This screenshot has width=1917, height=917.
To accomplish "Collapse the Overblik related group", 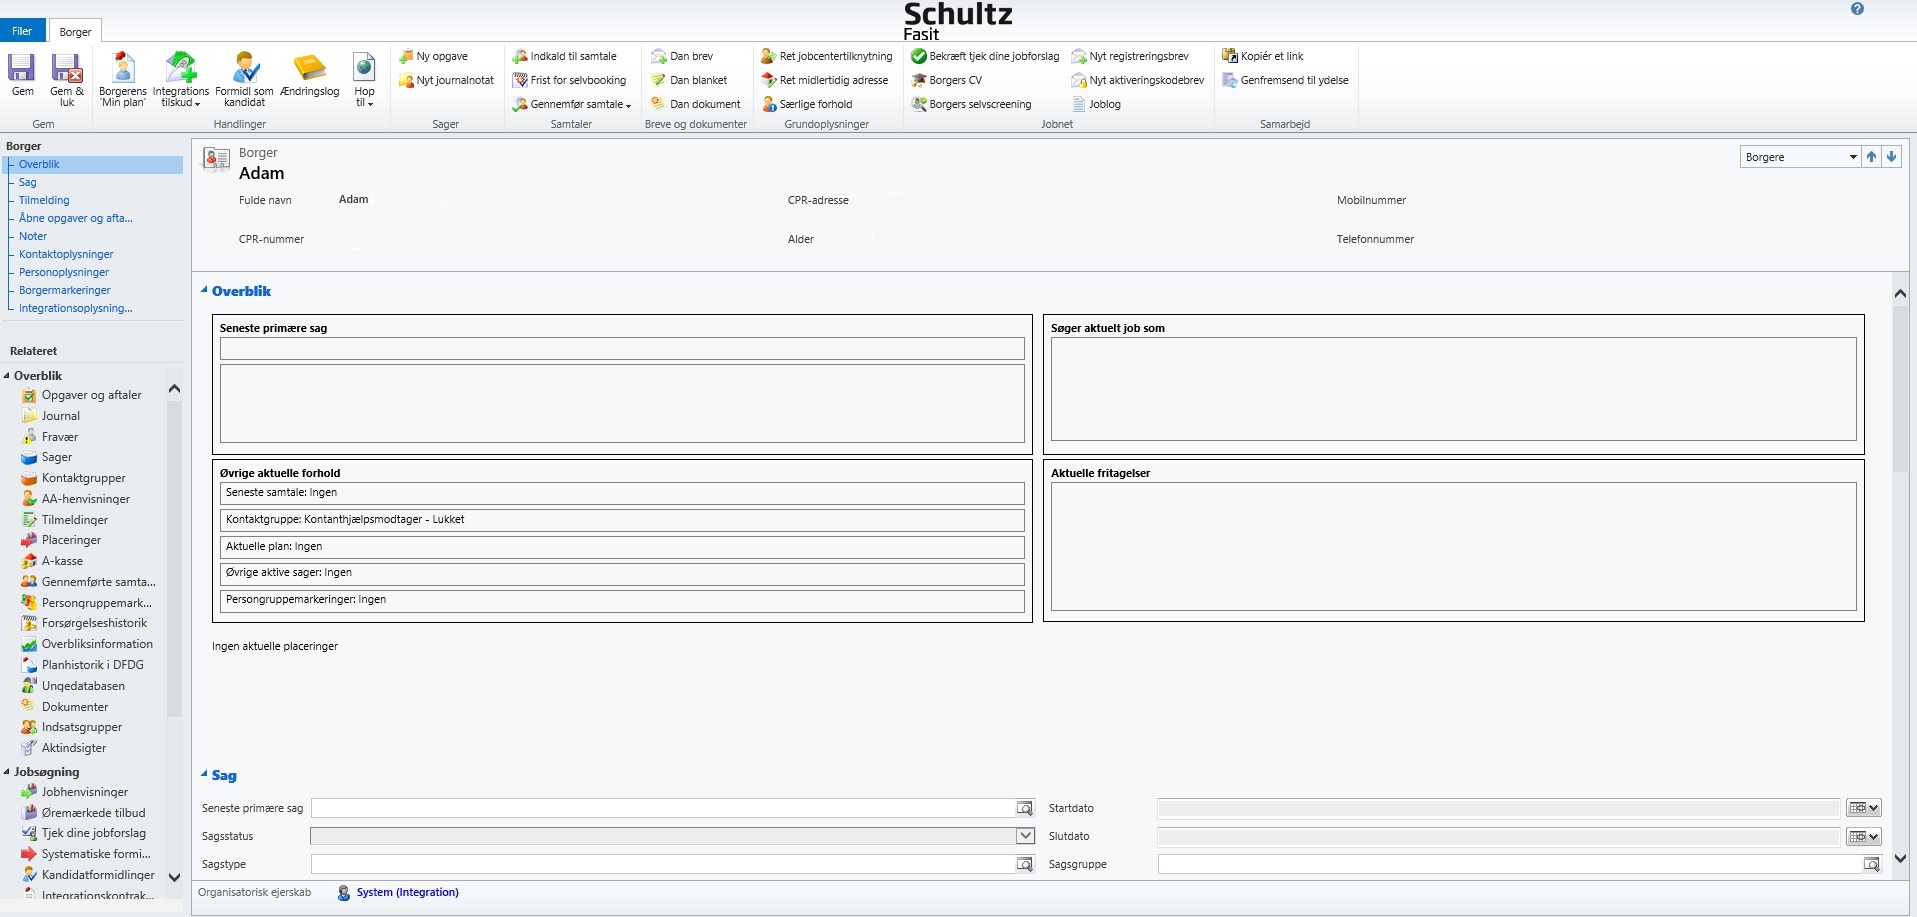I will (7, 376).
